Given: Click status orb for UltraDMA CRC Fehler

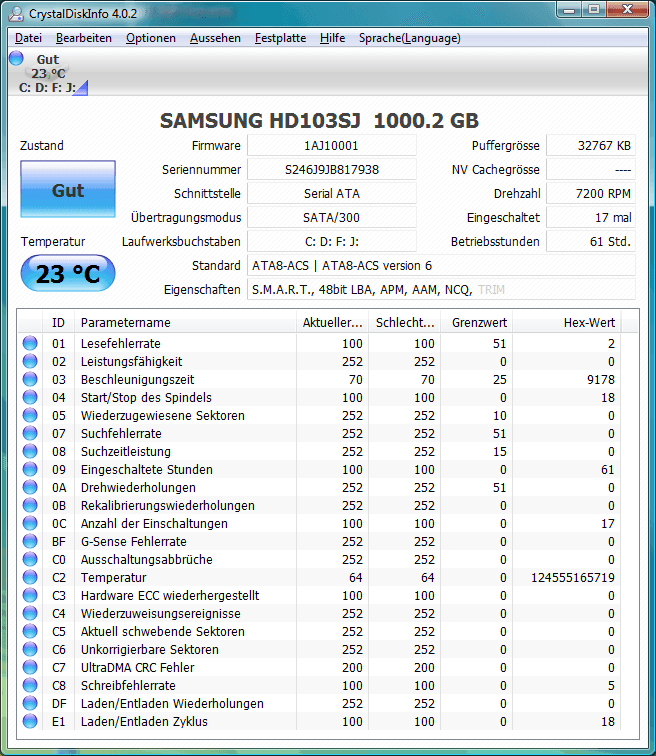Looking at the screenshot, I should coord(30,667).
